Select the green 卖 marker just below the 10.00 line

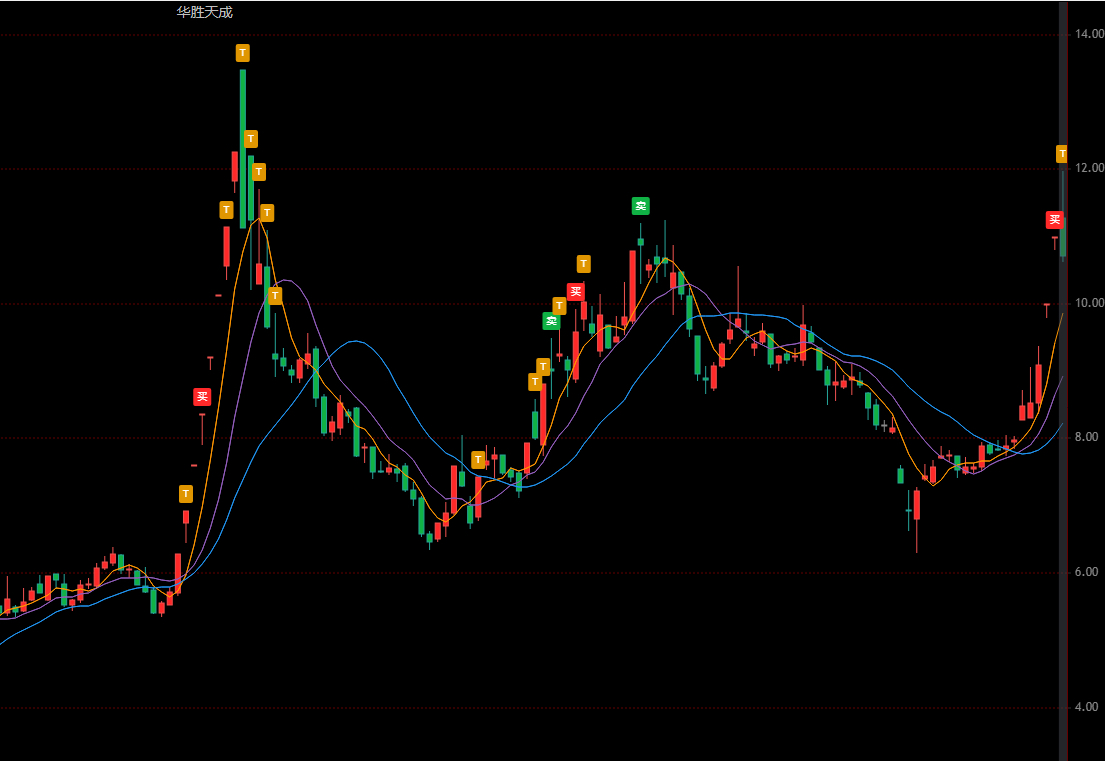coord(551,321)
